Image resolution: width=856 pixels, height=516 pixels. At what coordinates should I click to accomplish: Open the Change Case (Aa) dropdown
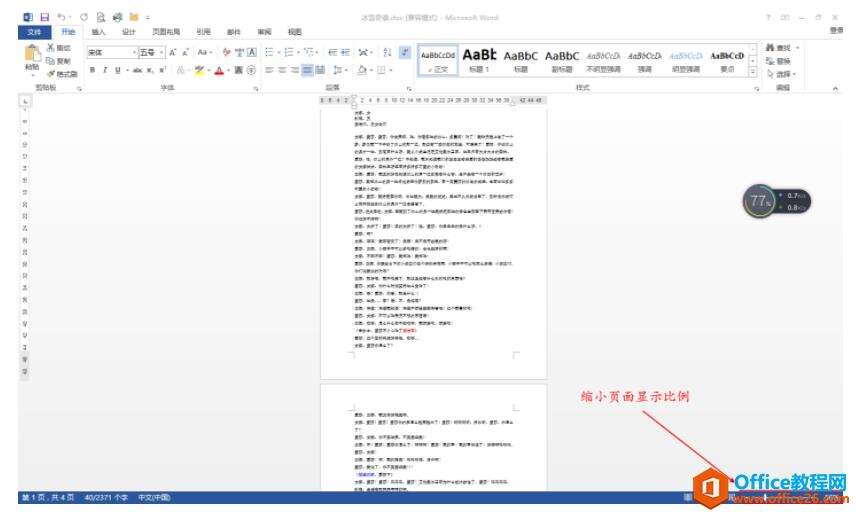[205, 52]
